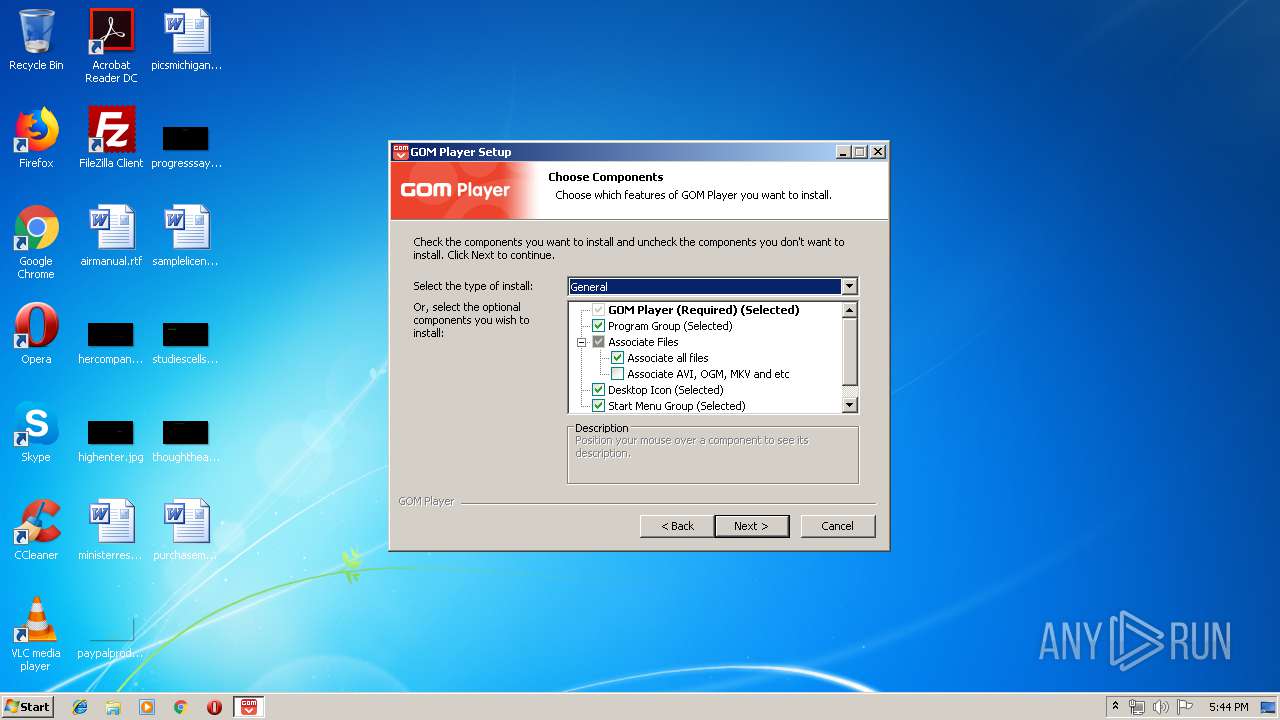The height and width of the screenshot is (720, 1280).
Task: Click the components list scrollbar thumb
Action: (x=850, y=351)
